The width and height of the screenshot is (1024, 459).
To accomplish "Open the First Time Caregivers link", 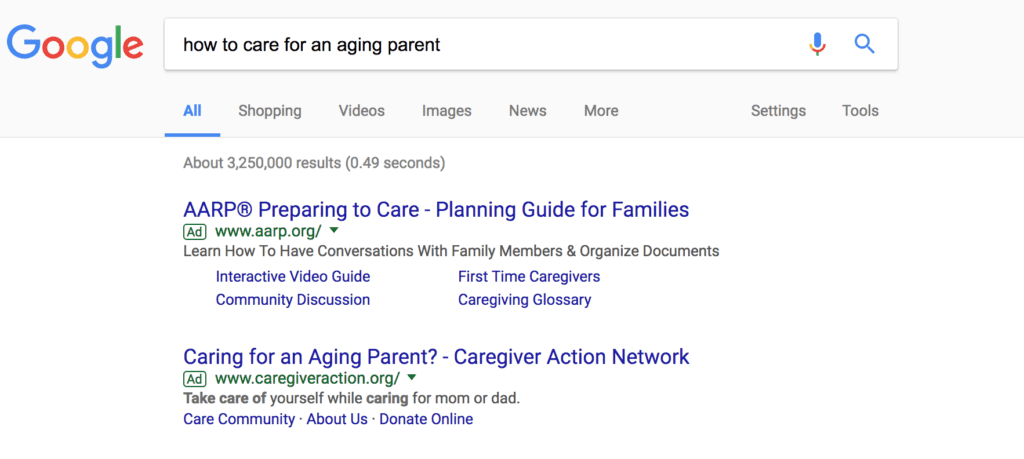I will click(529, 276).
